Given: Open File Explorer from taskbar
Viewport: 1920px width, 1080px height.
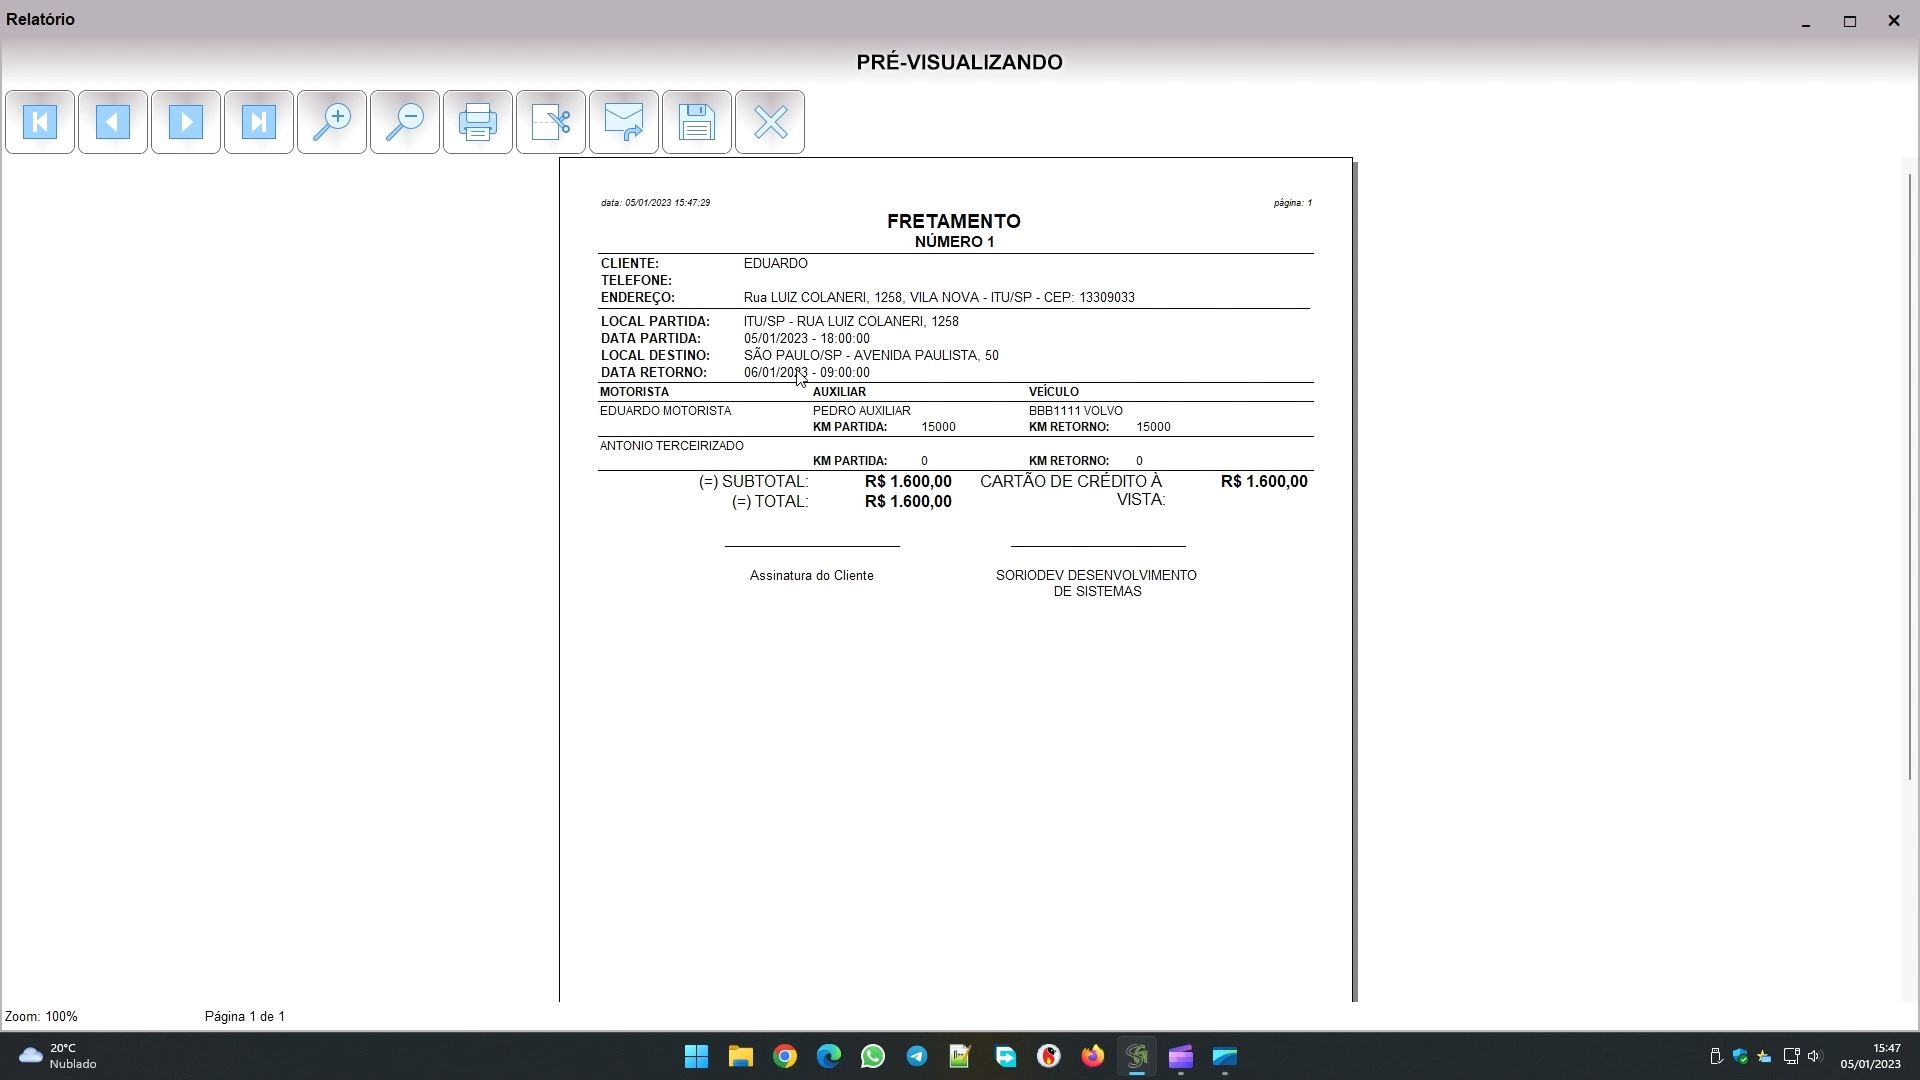Looking at the screenshot, I should (741, 1056).
